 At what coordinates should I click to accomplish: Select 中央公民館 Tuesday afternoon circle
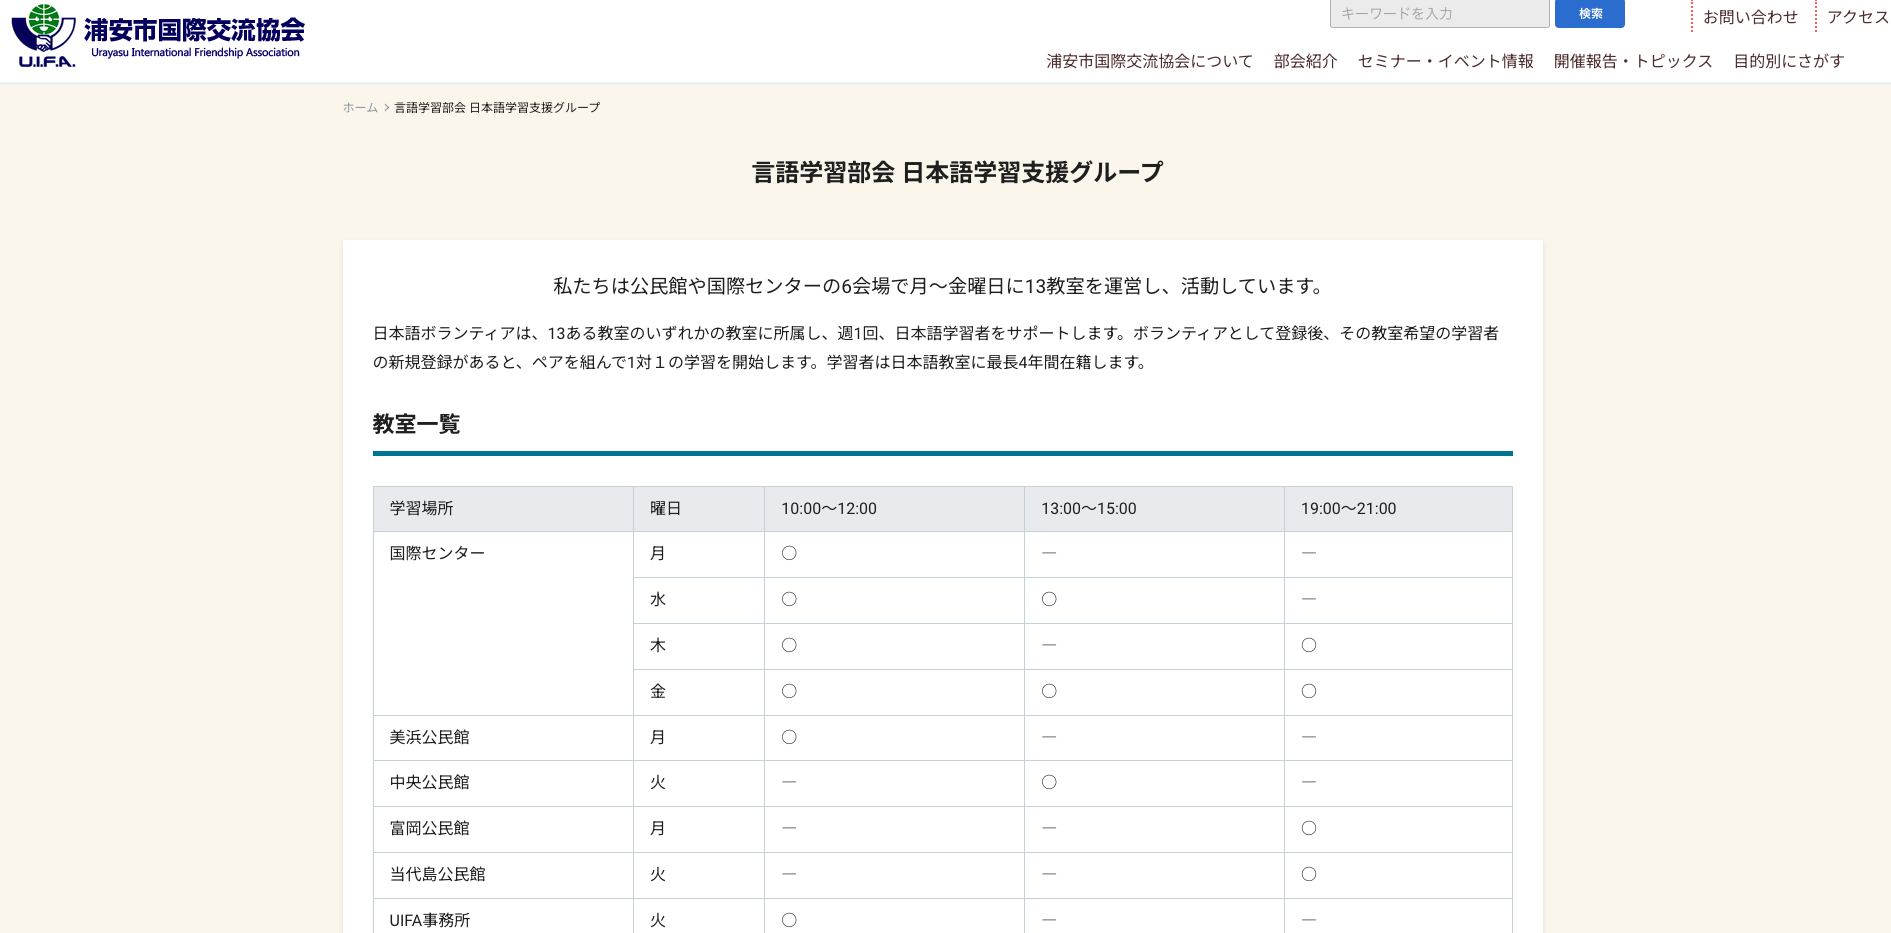click(1048, 783)
